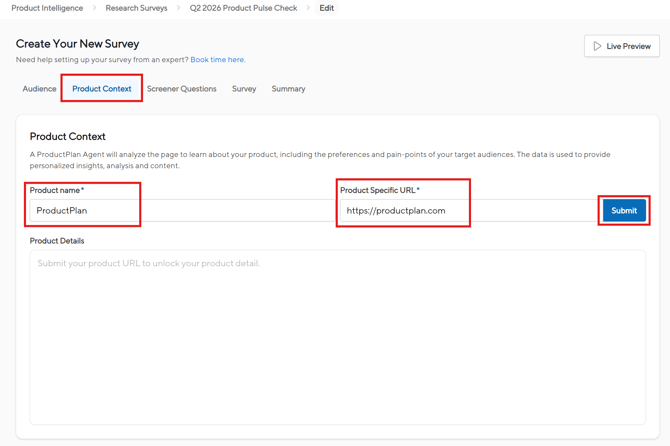Open the Screener Questions tab

(x=181, y=89)
